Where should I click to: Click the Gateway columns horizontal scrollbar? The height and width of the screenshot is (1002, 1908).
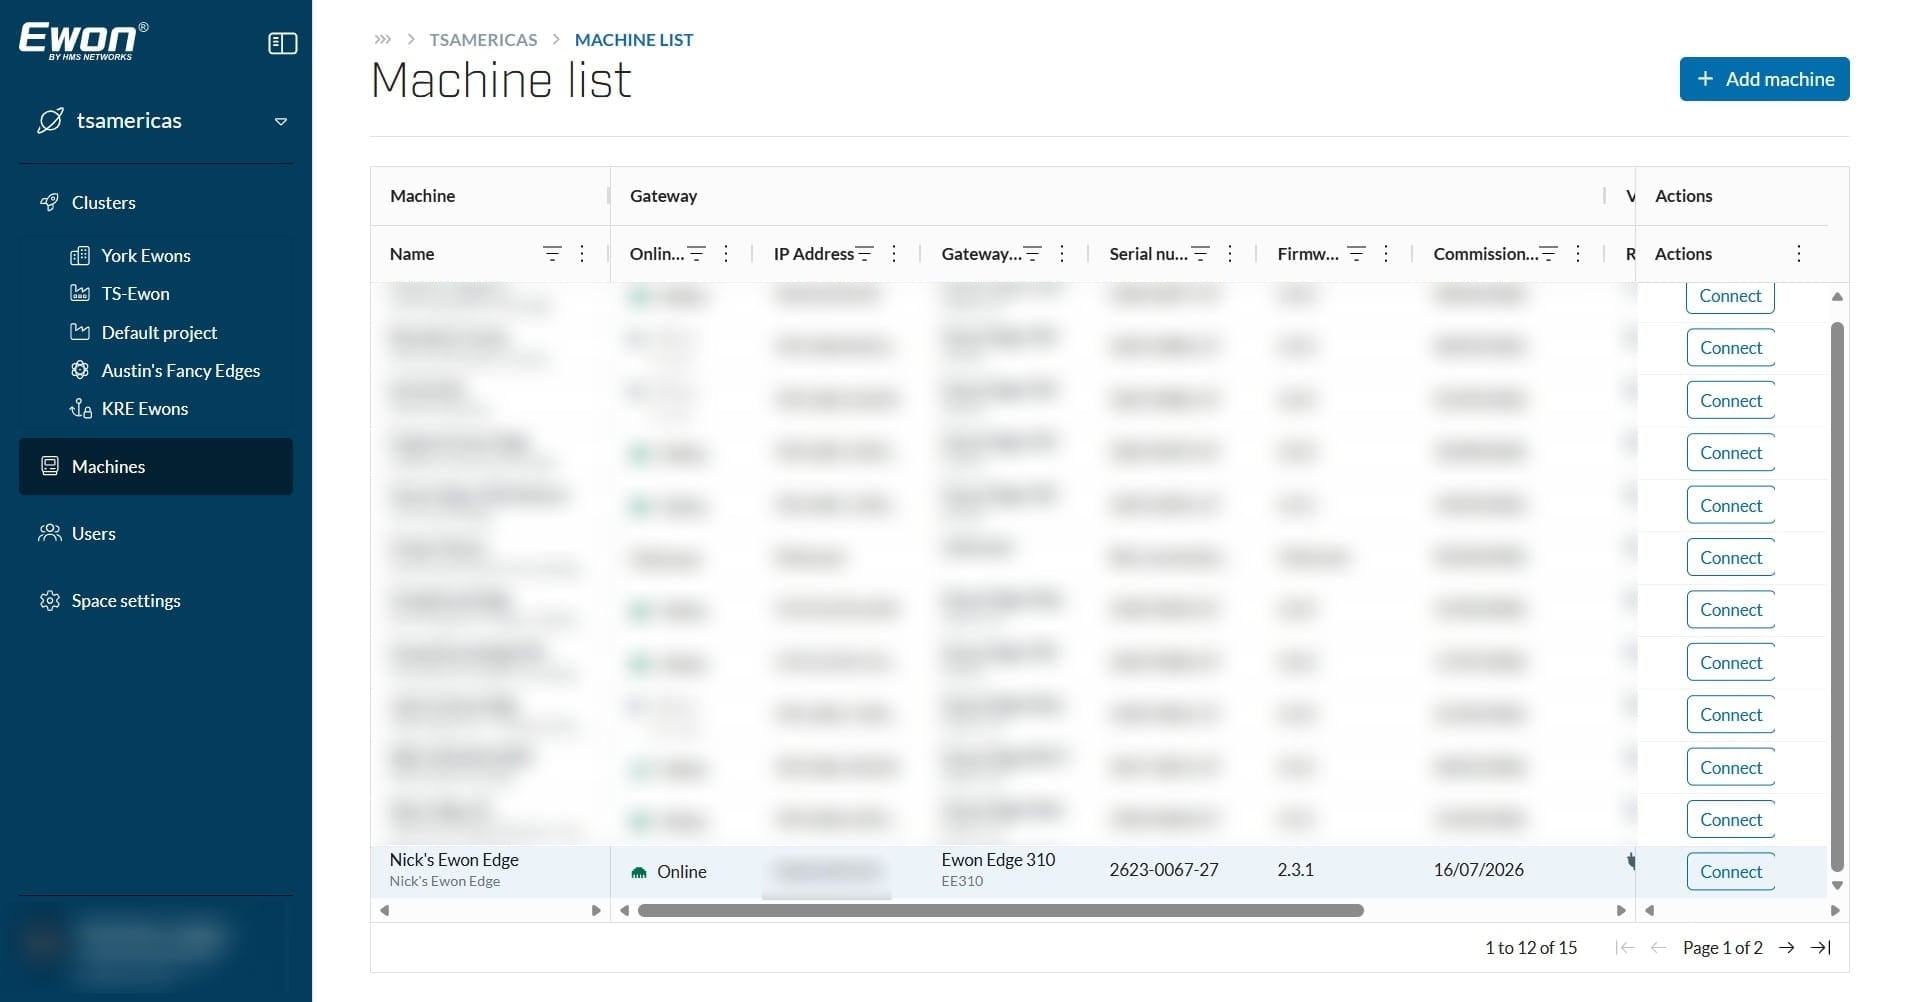click(x=1001, y=910)
